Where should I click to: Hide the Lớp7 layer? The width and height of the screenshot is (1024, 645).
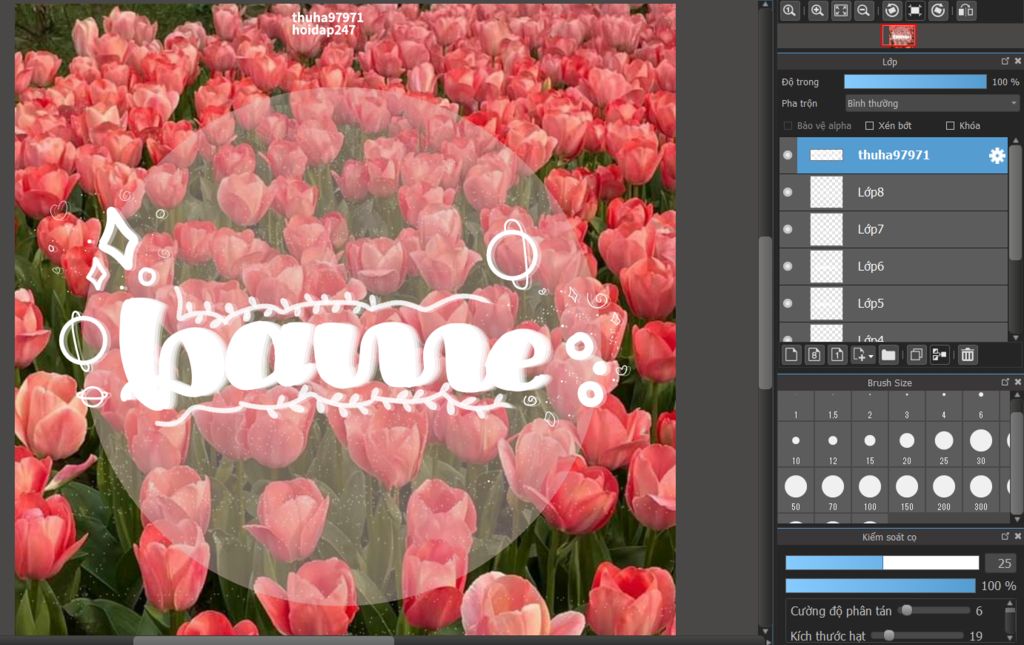pyautogui.click(x=788, y=229)
